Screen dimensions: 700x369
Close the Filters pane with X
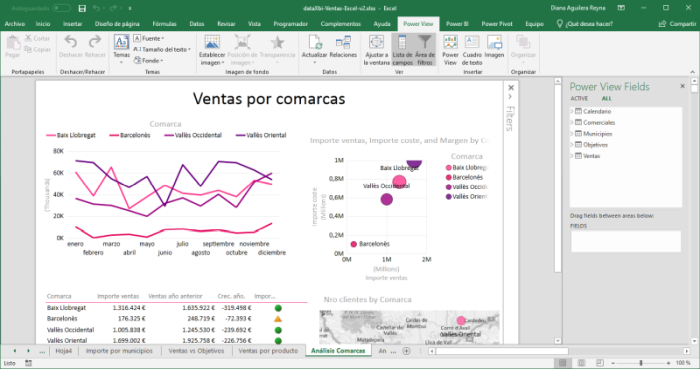pos(511,87)
